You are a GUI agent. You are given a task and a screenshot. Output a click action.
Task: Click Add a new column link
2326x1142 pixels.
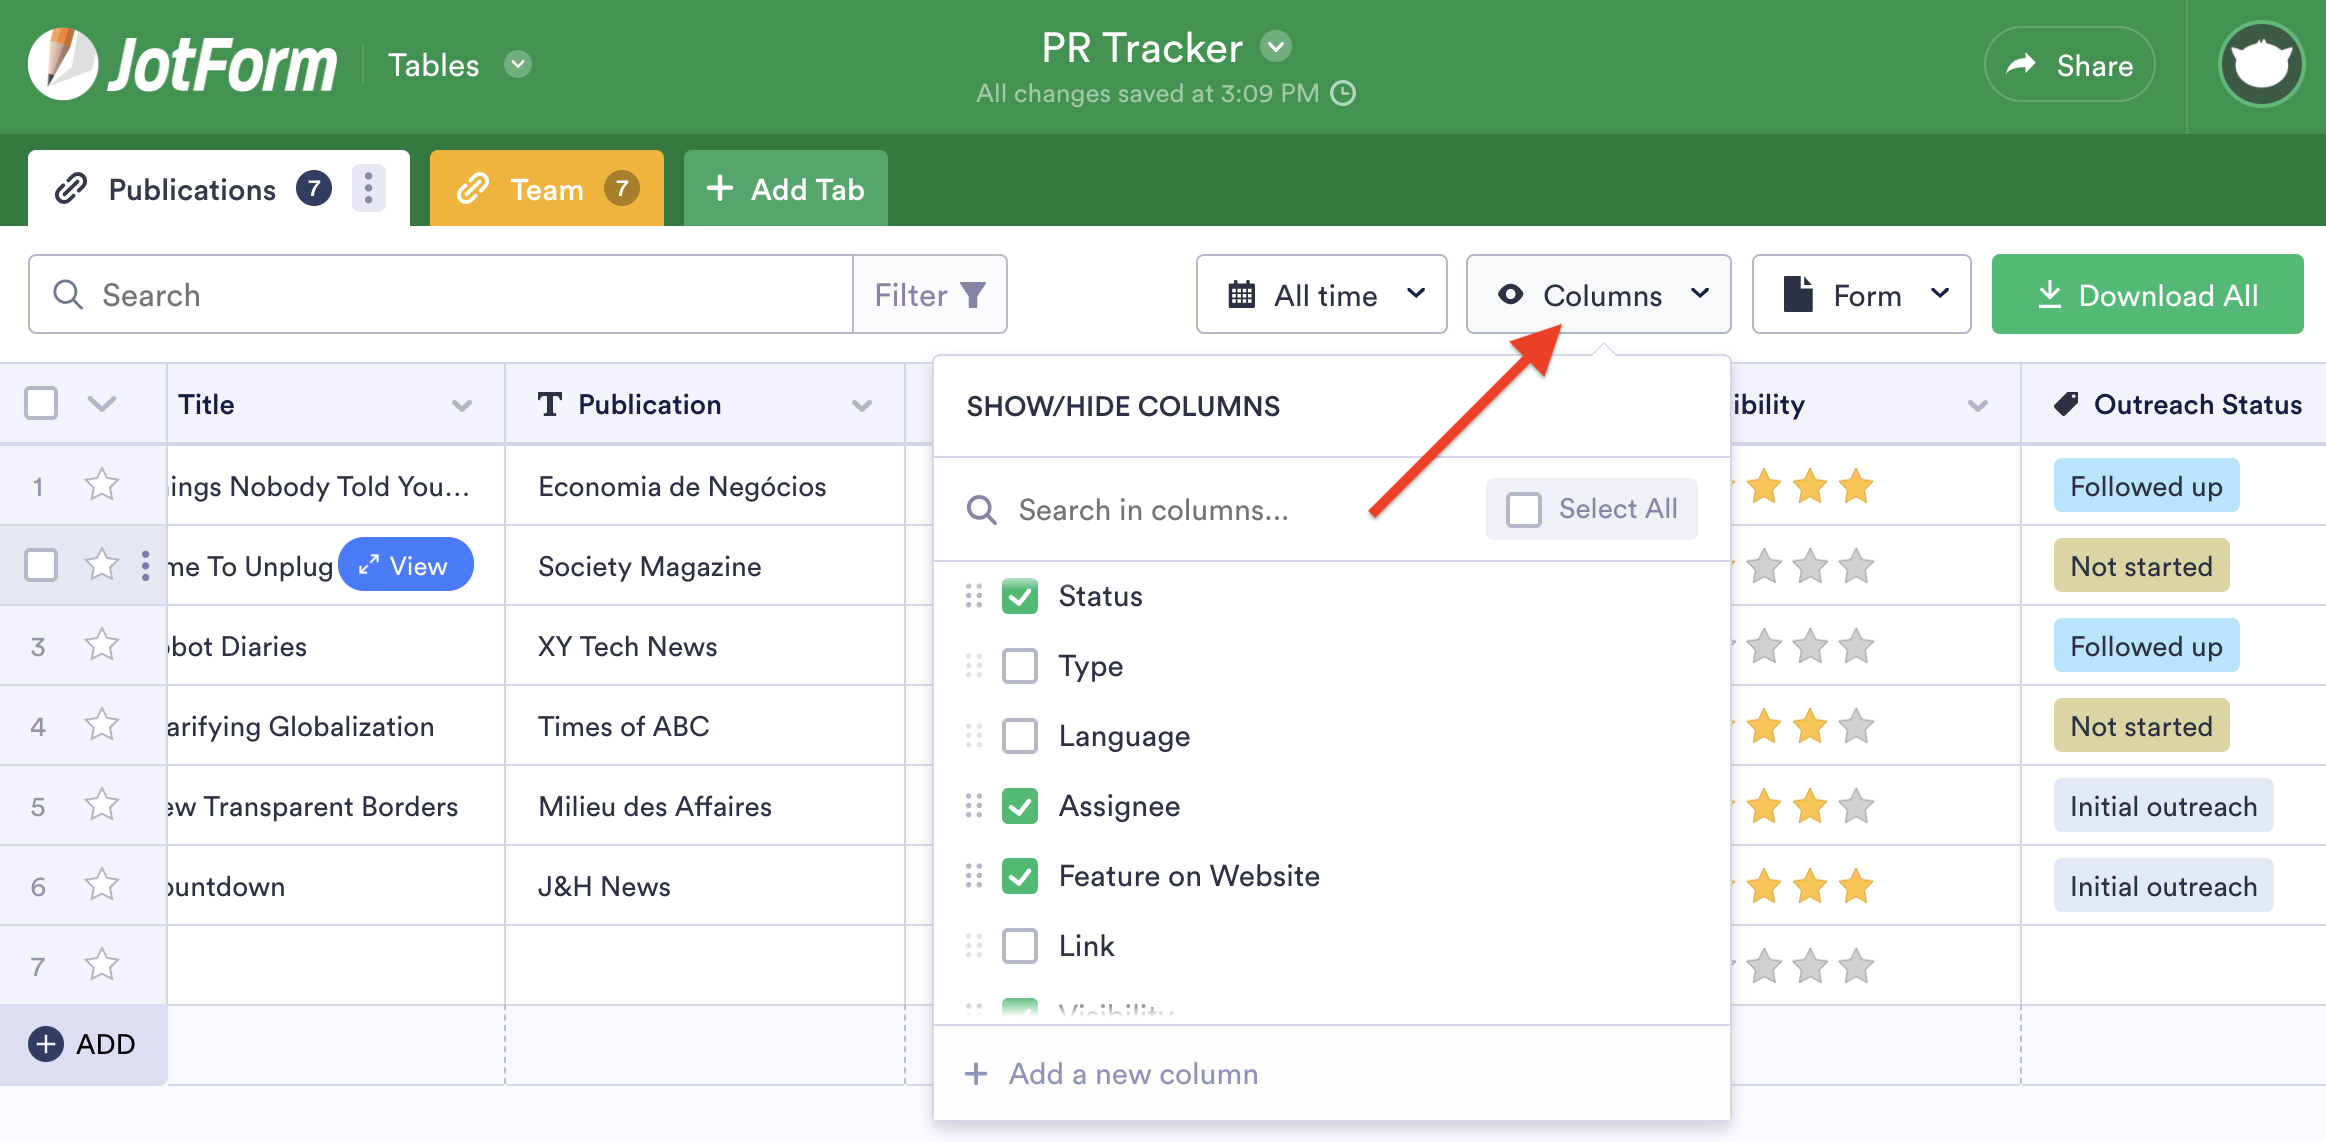click(x=1132, y=1074)
